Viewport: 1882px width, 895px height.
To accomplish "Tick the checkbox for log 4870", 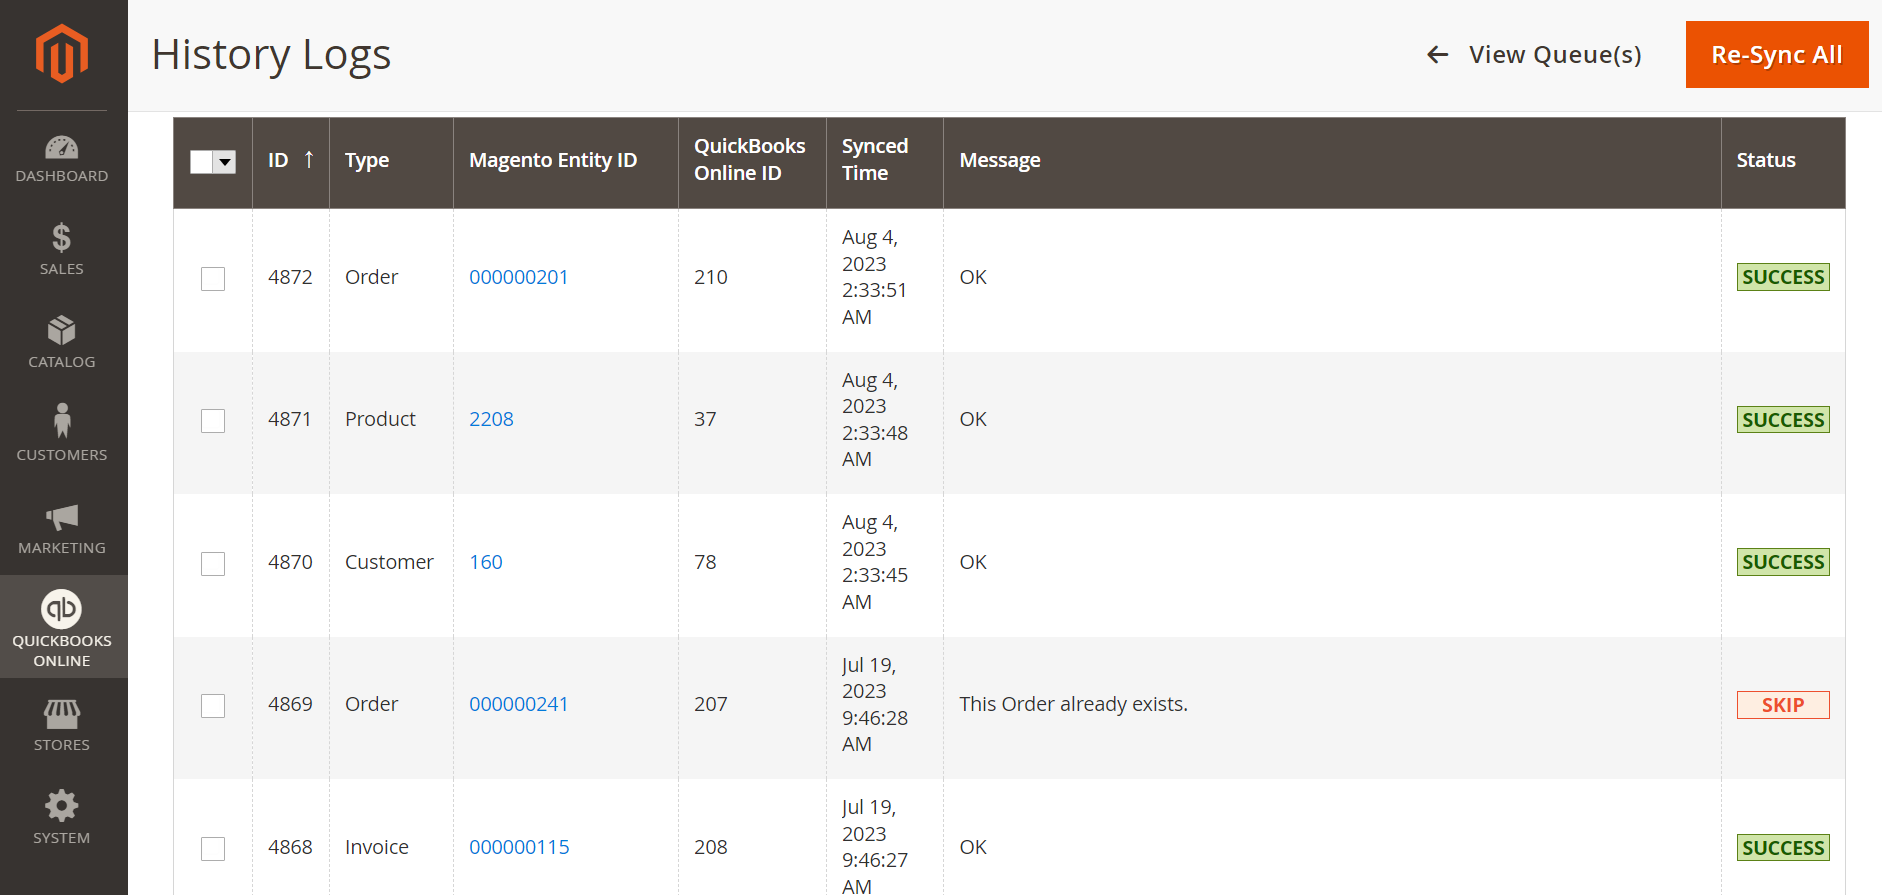I will tap(213, 563).
